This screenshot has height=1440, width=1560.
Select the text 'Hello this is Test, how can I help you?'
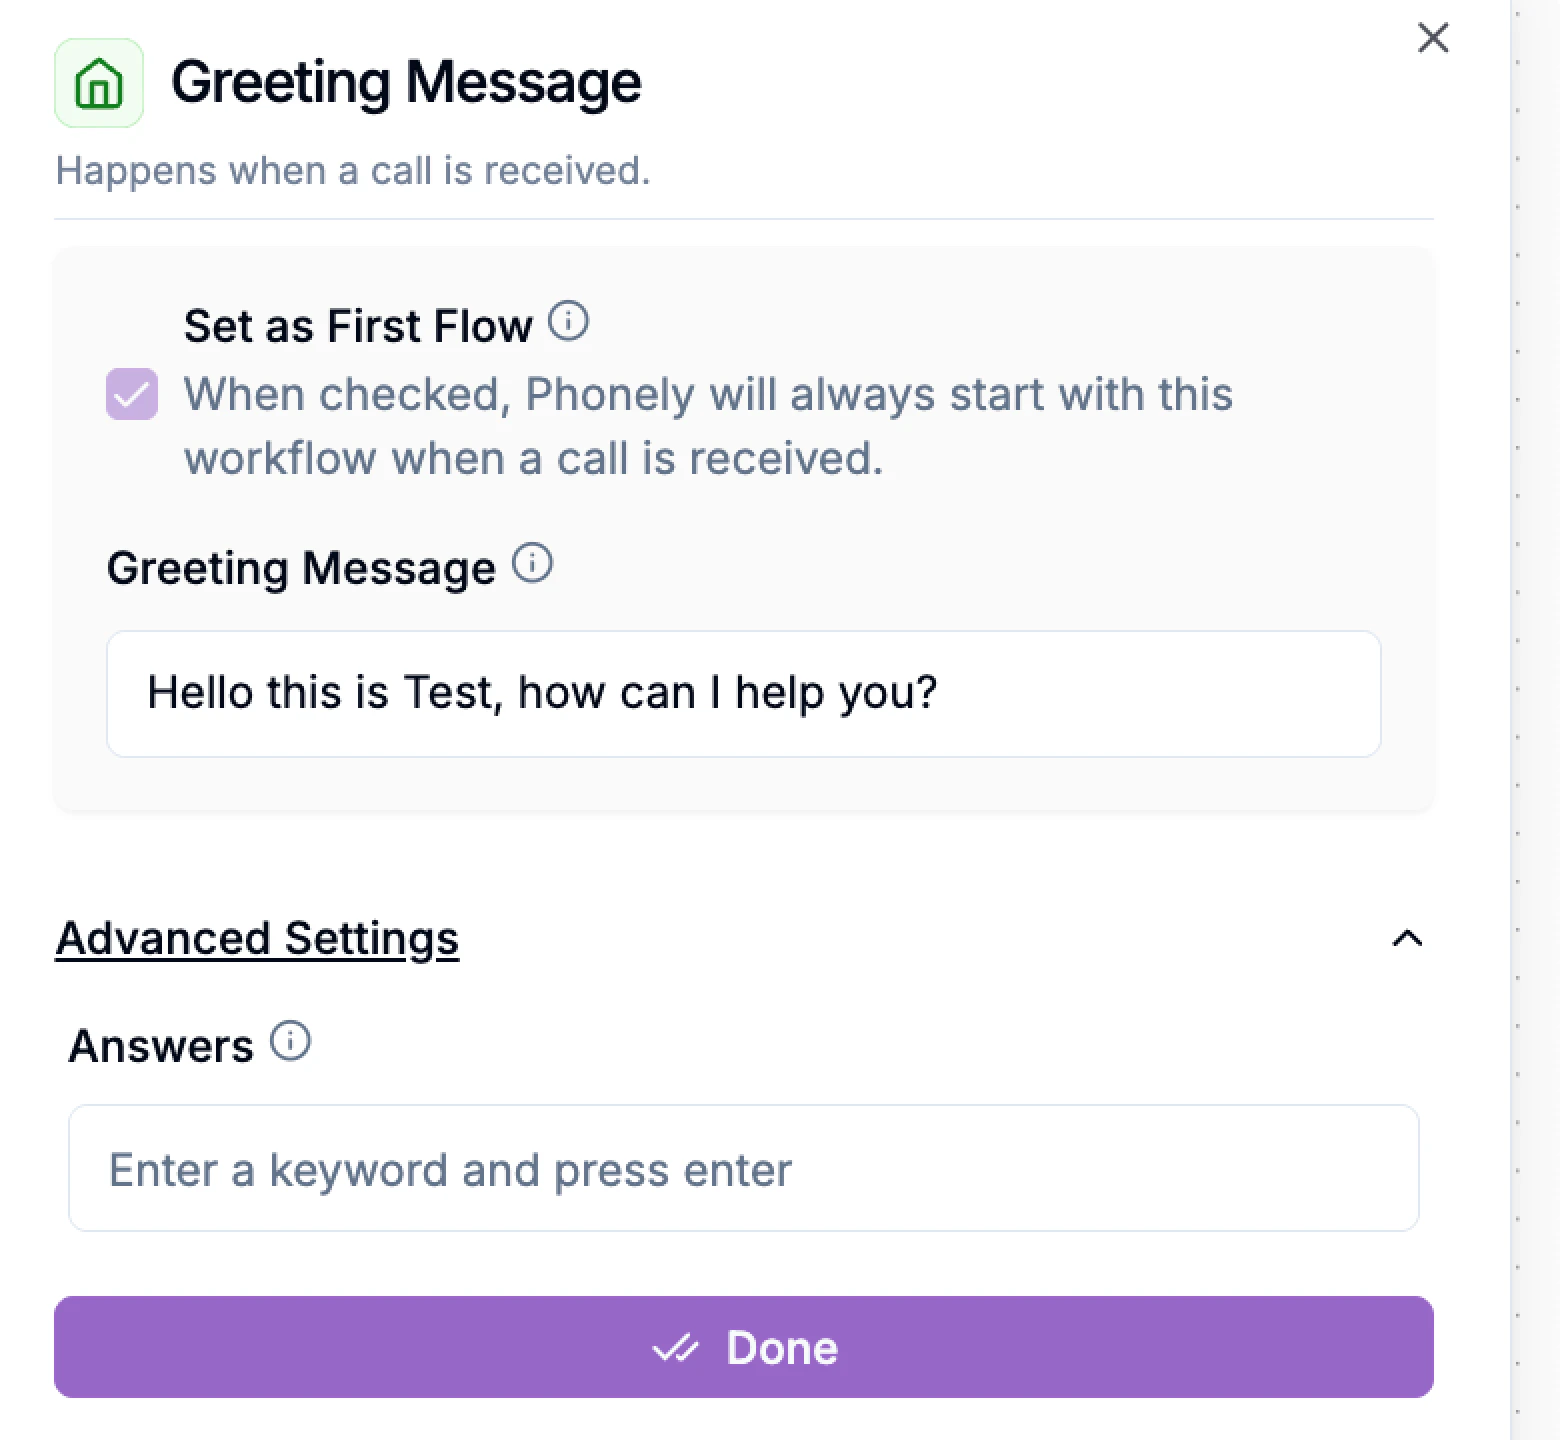point(543,691)
